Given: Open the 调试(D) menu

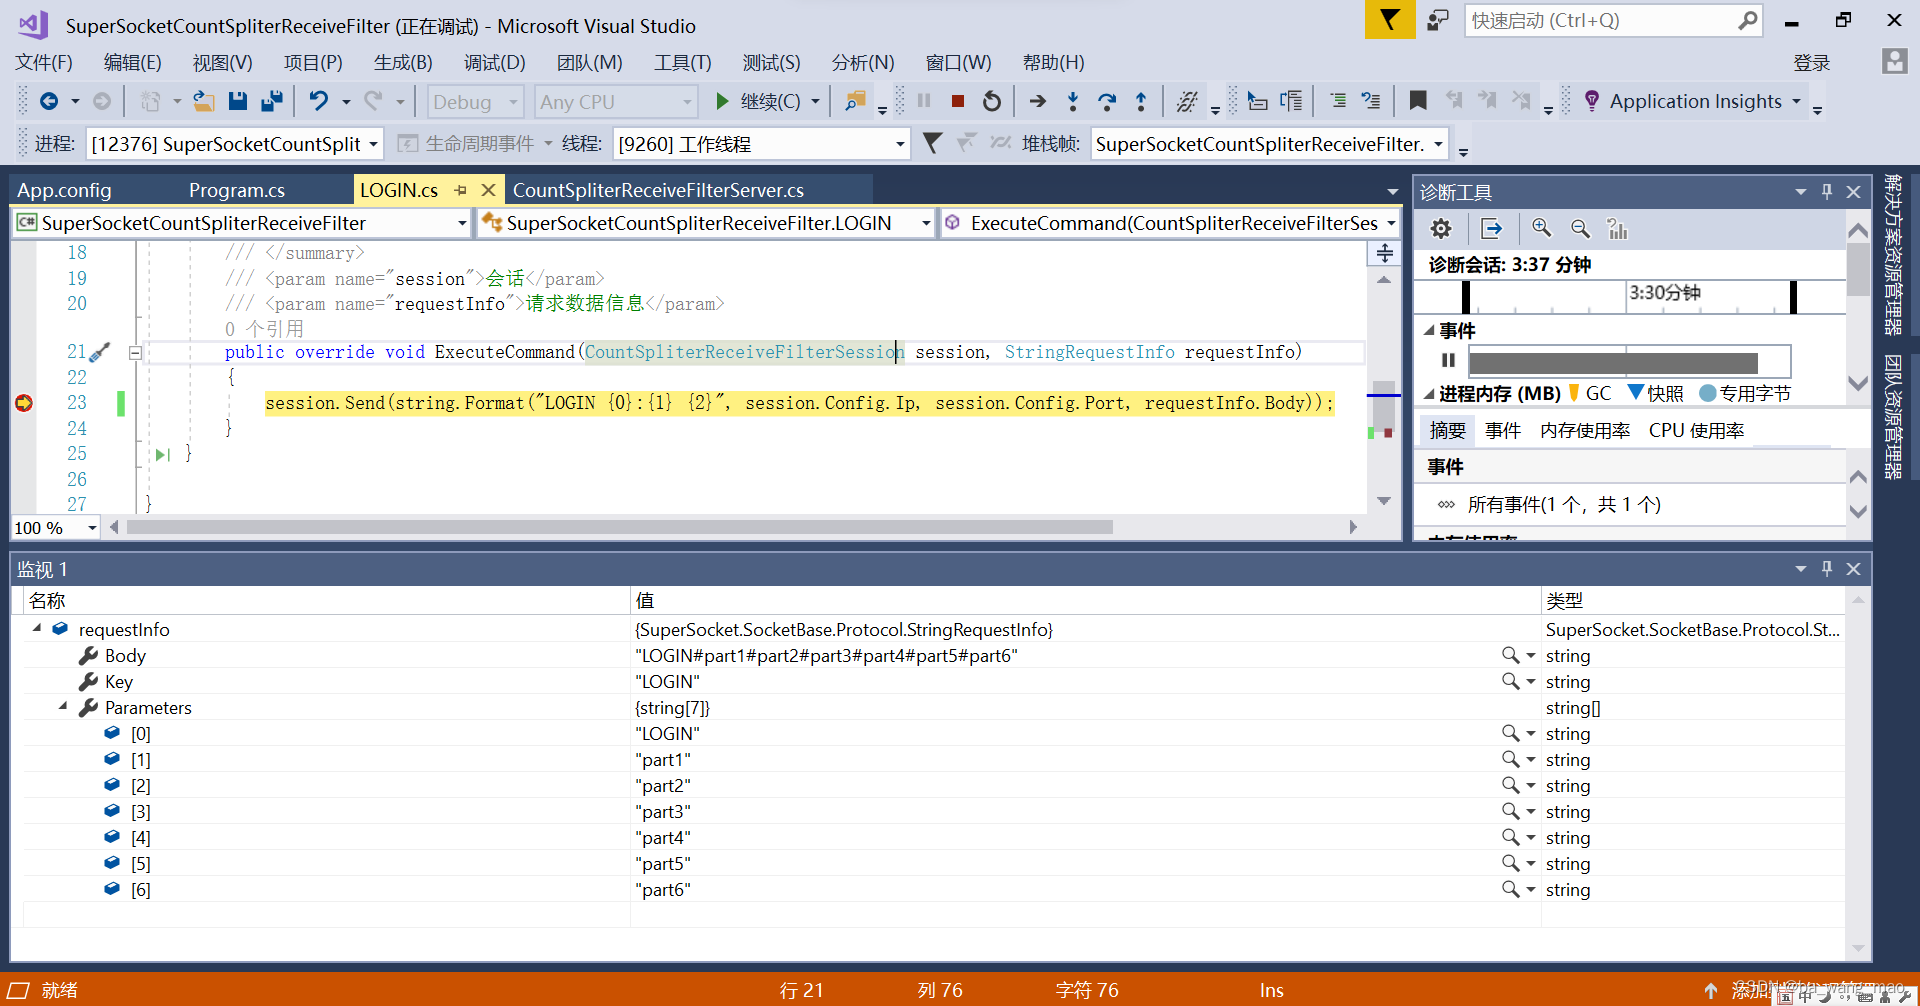Looking at the screenshot, I should point(494,62).
